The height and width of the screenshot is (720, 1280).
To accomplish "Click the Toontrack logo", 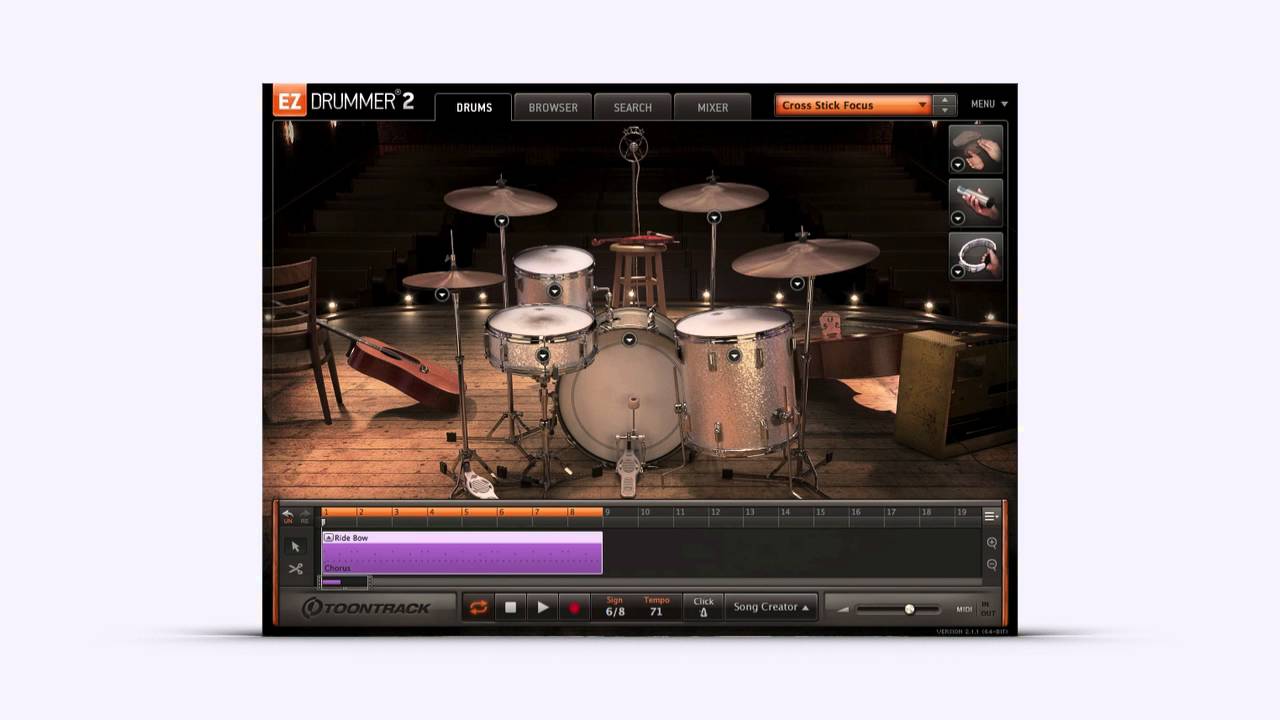I will (366, 608).
